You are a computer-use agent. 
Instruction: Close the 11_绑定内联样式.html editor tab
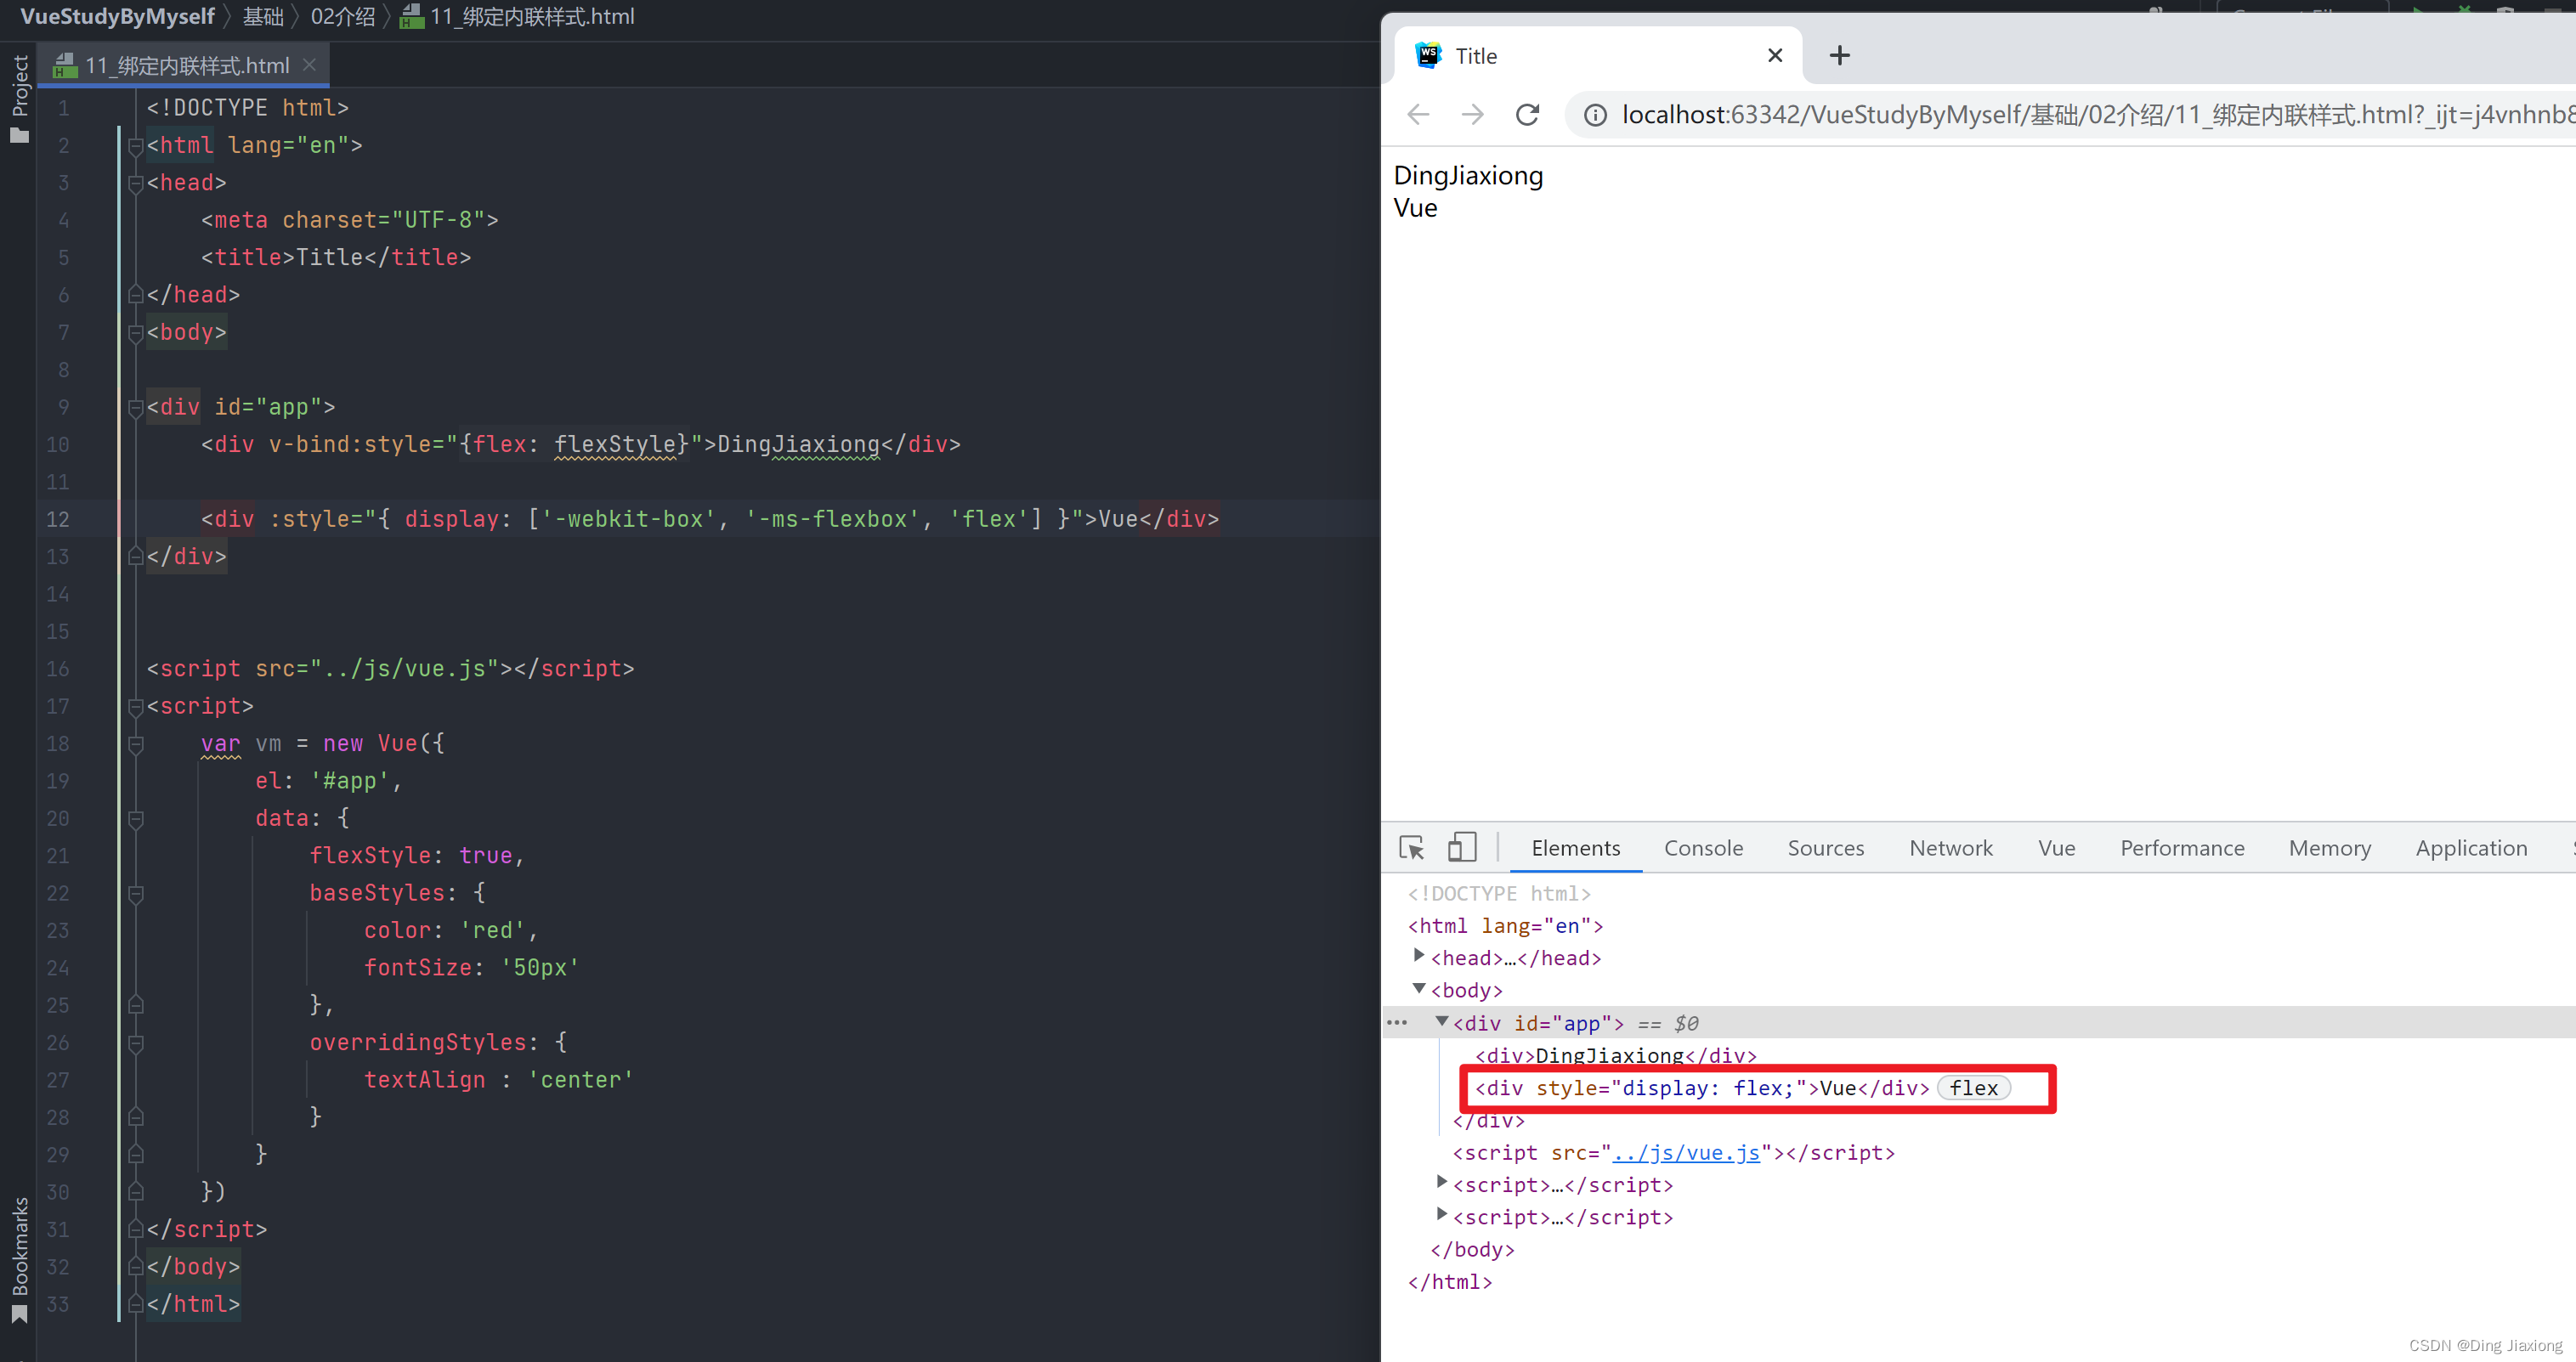(310, 65)
